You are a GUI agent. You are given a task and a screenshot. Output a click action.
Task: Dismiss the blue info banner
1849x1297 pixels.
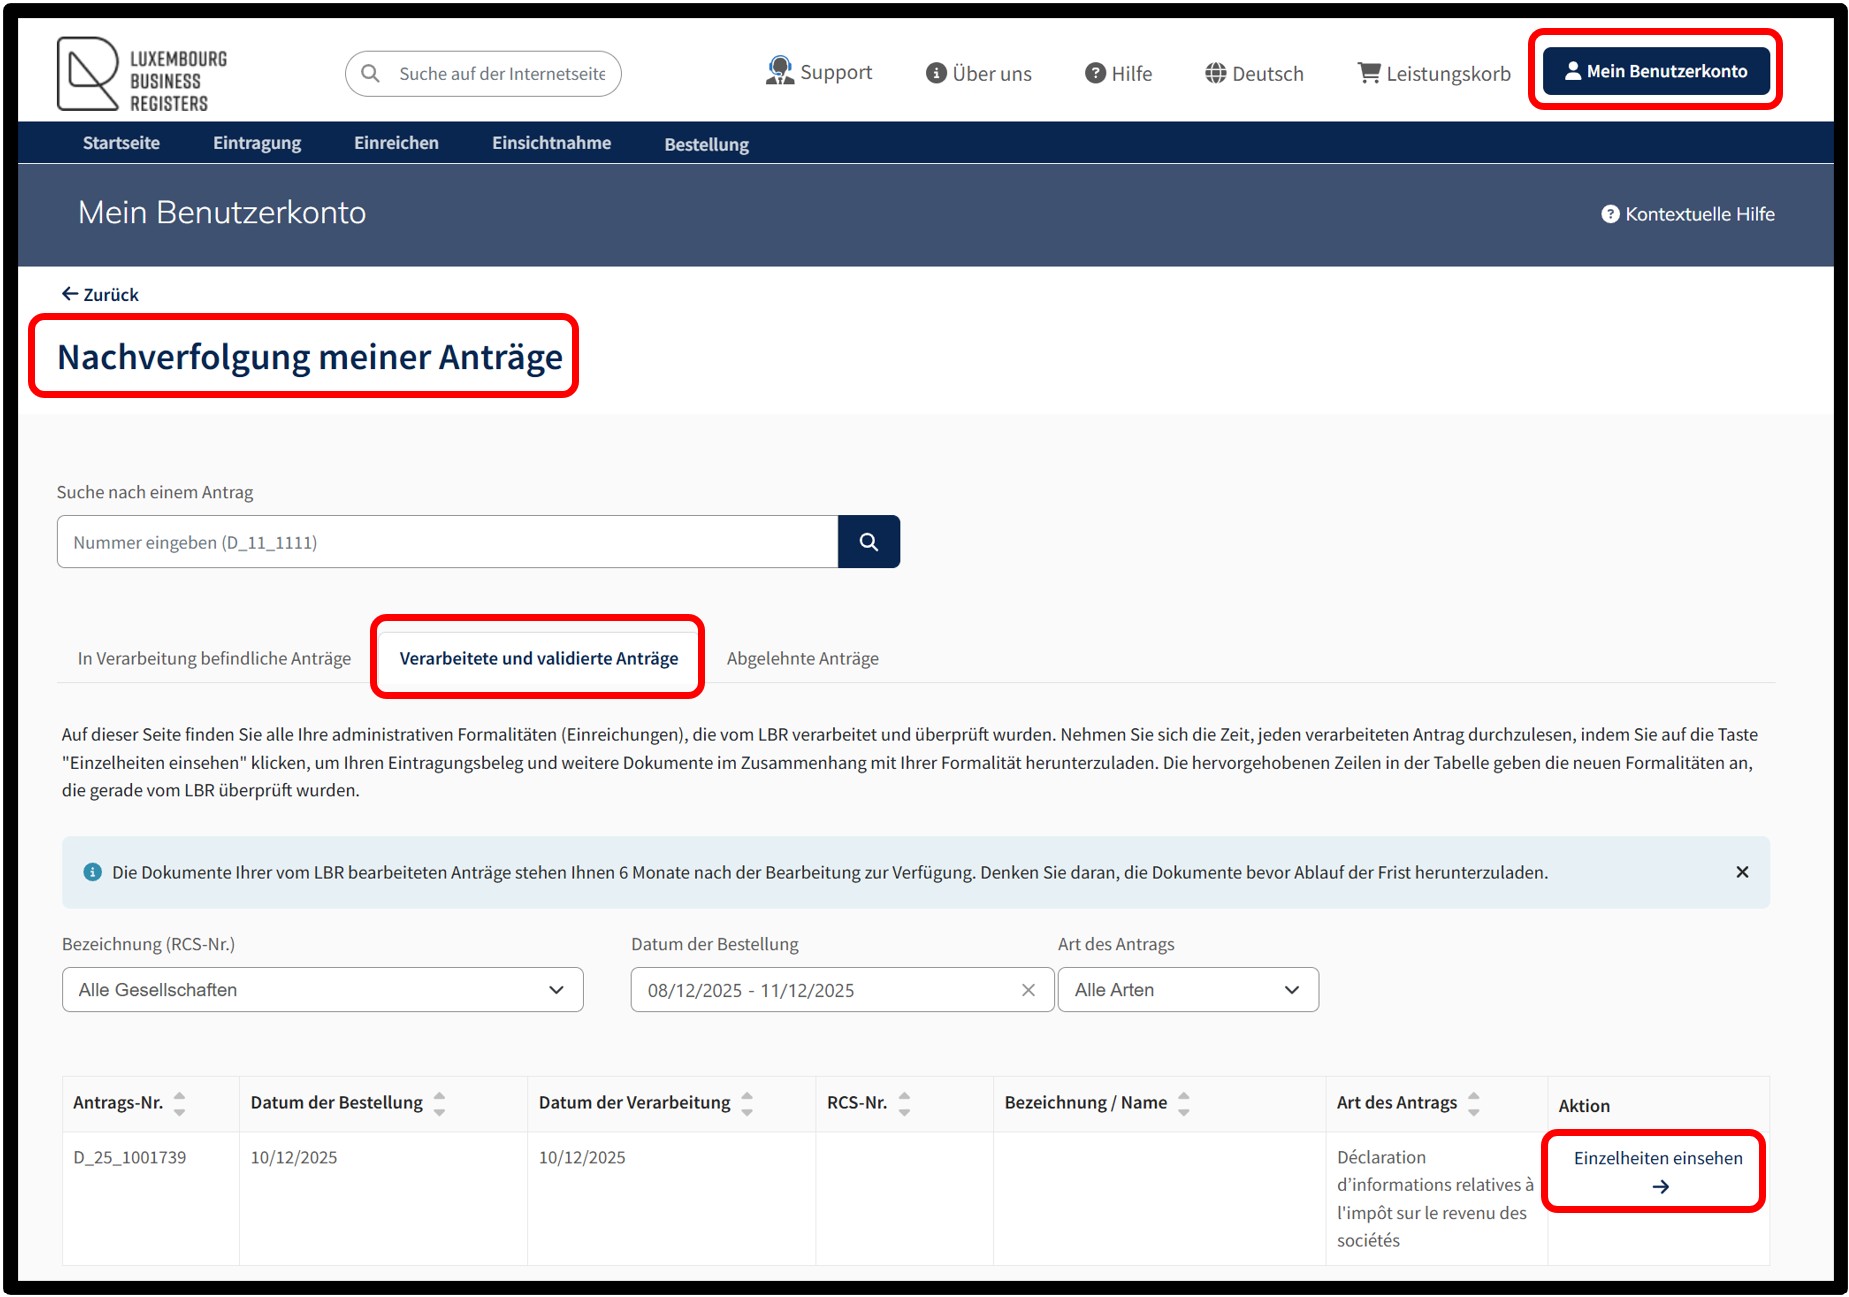pos(1742,872)
